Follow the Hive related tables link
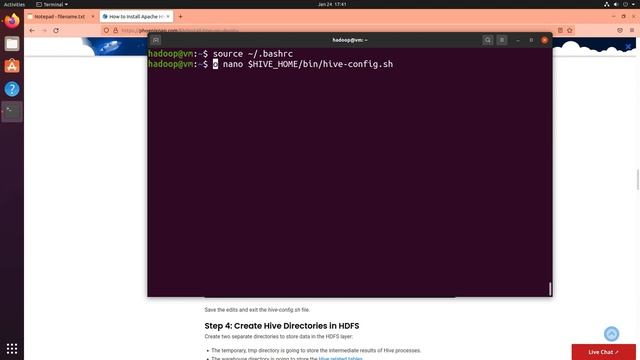640x360 pixels. pyautogui.click(x=340, y=358)
